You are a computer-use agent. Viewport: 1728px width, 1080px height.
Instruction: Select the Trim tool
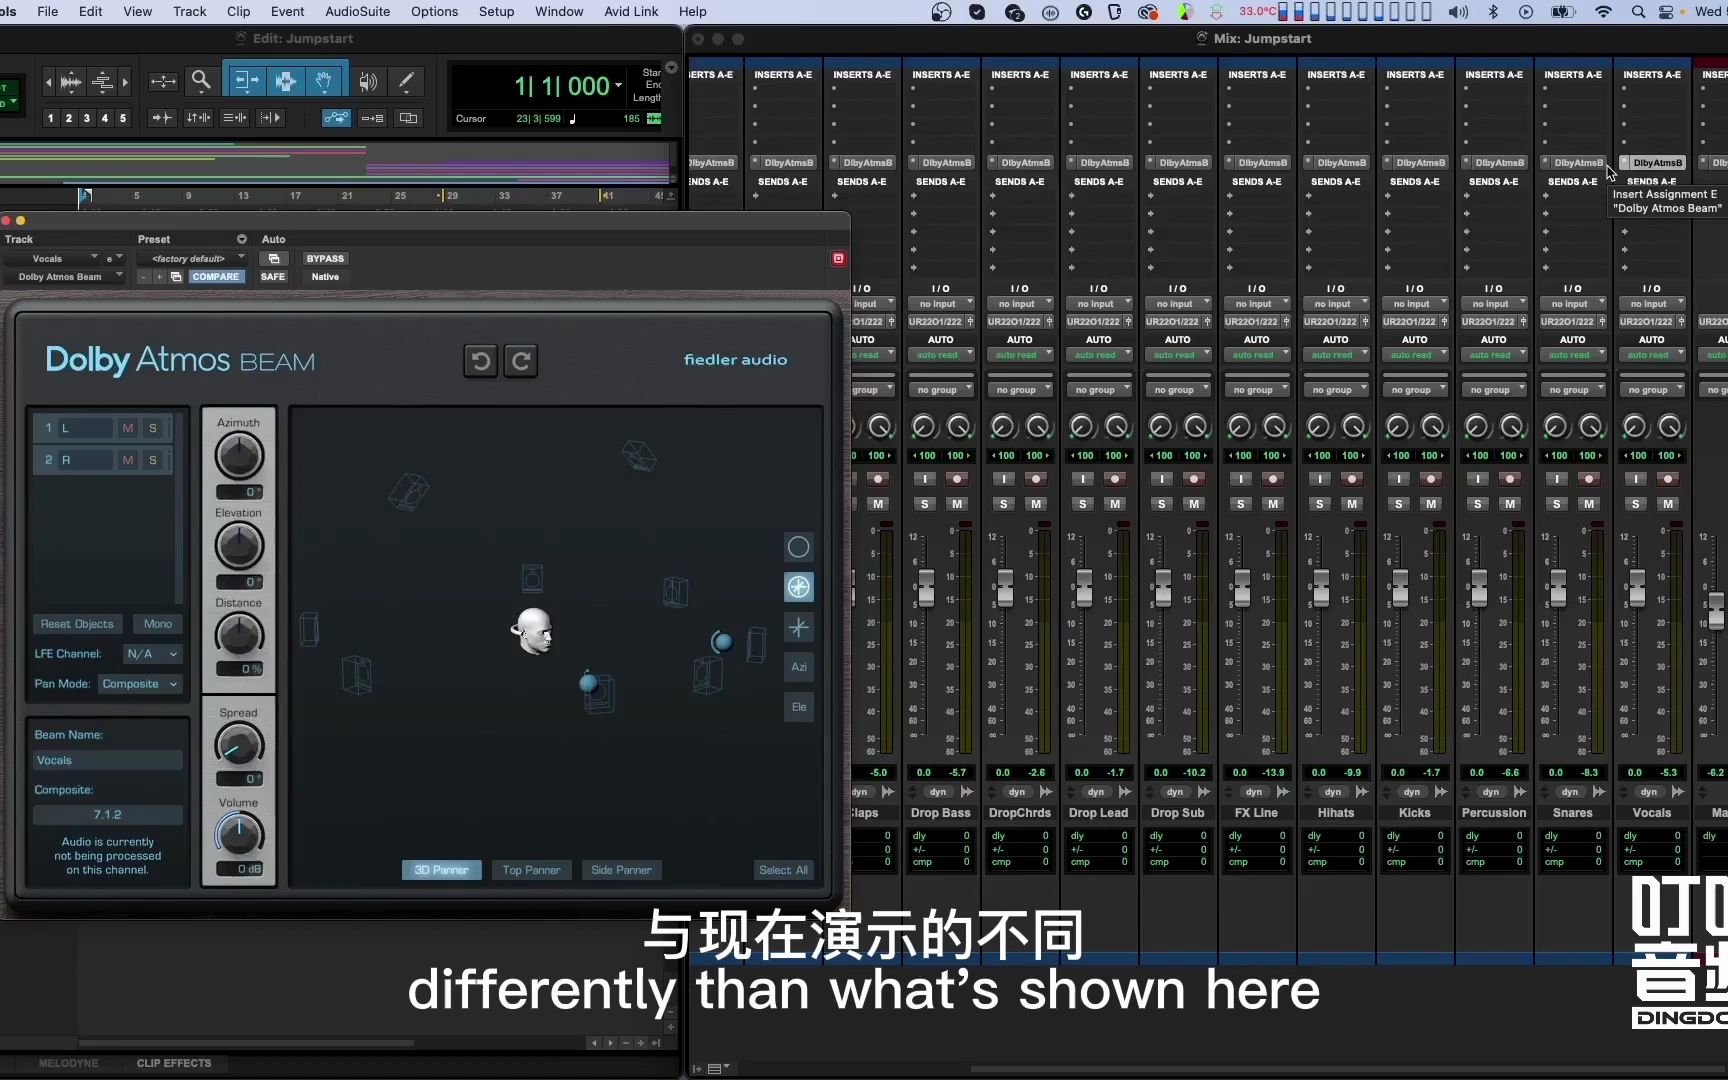click(246, 81)
